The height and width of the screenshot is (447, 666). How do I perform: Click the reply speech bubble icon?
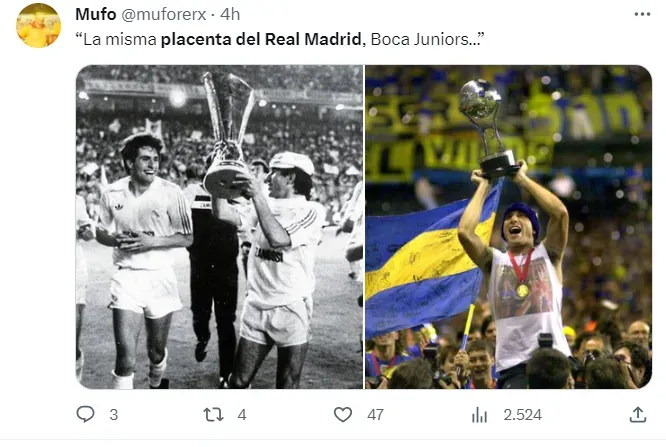pos(85,414)
